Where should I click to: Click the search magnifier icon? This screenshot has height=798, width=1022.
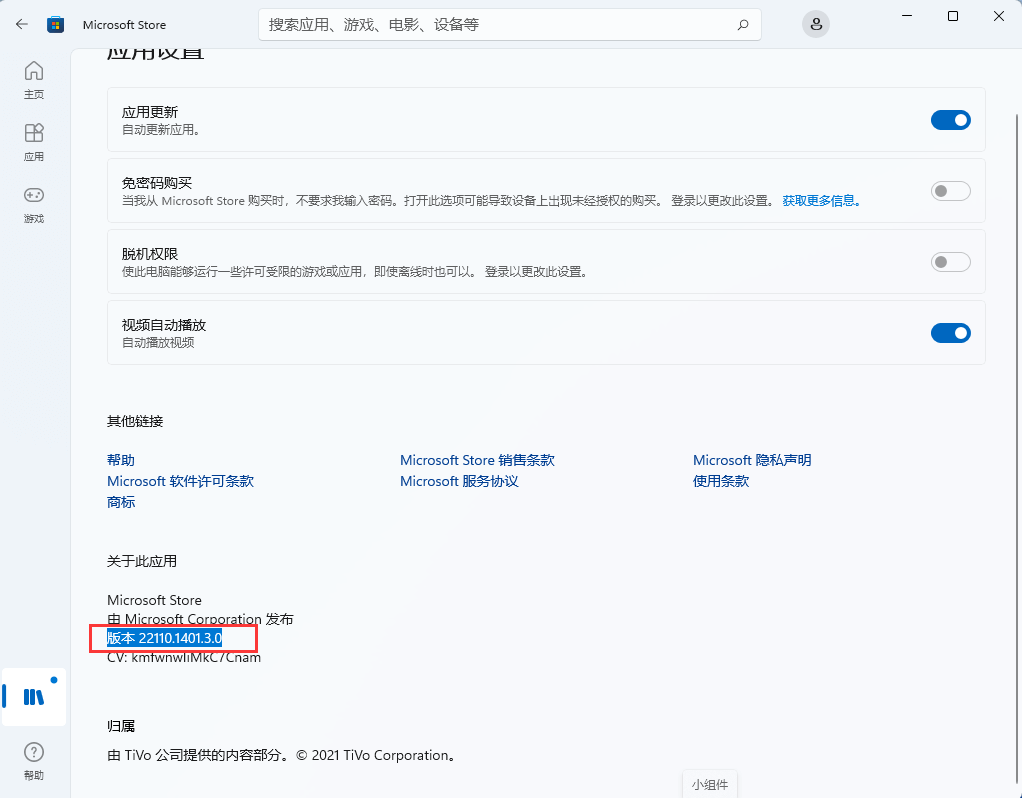click(x=742, y=24)
